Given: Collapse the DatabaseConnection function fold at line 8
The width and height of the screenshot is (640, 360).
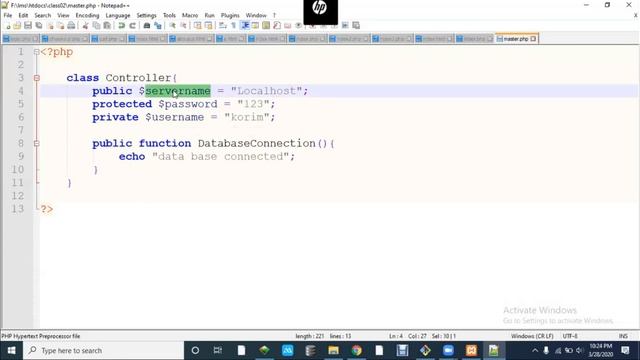Looking at the screenshot, I should (37, 143).
